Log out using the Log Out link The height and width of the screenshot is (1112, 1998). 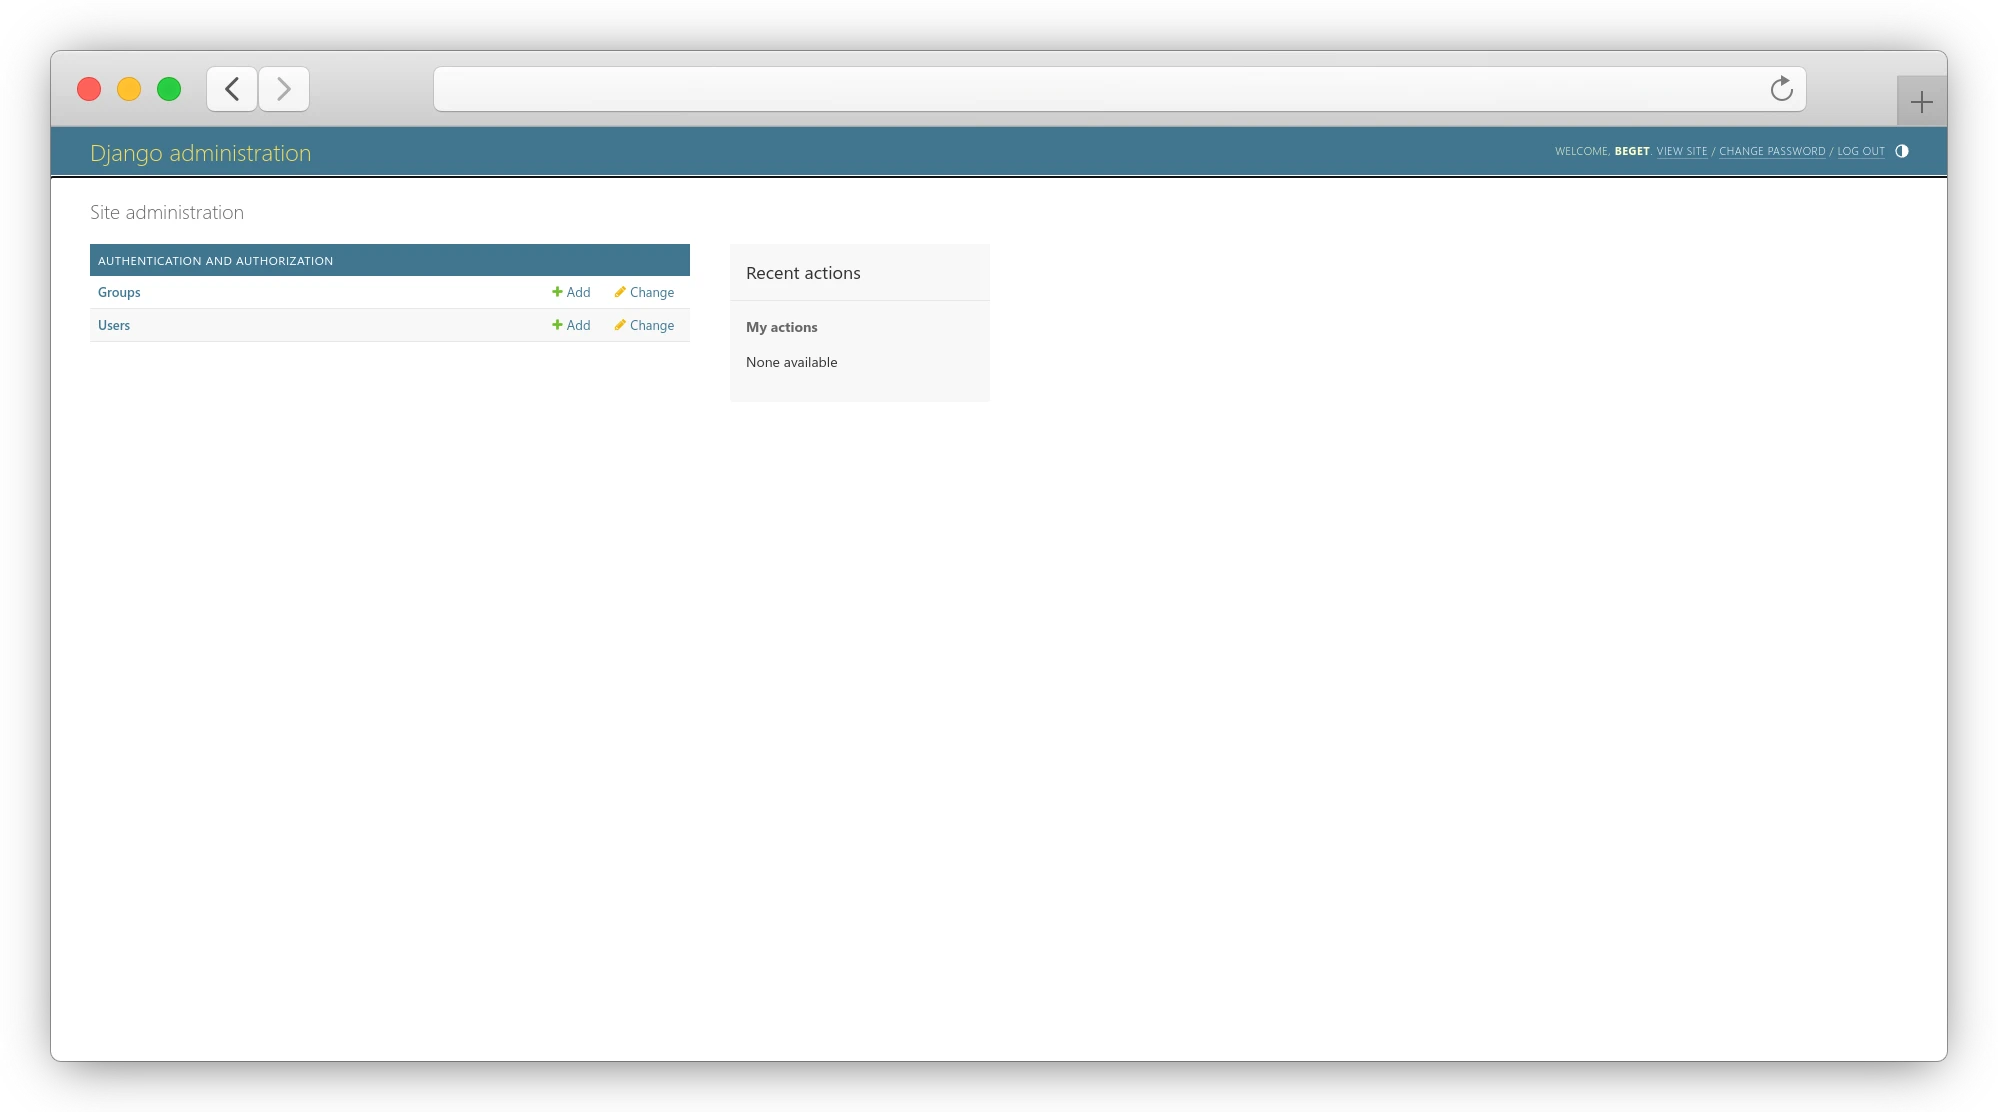point(1860,151)
